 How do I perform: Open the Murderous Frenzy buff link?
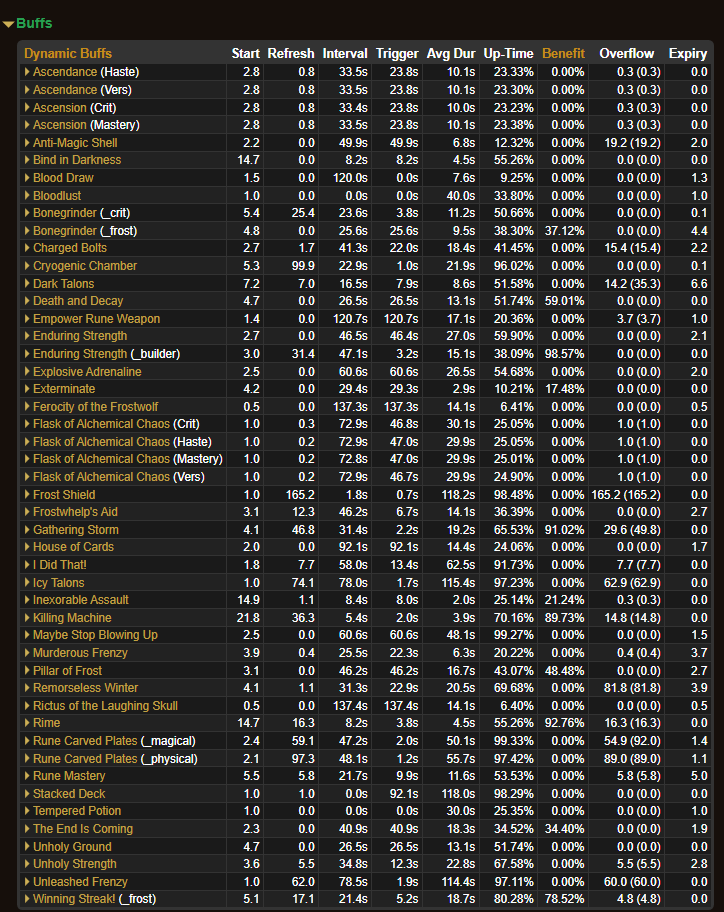point(80,653)
